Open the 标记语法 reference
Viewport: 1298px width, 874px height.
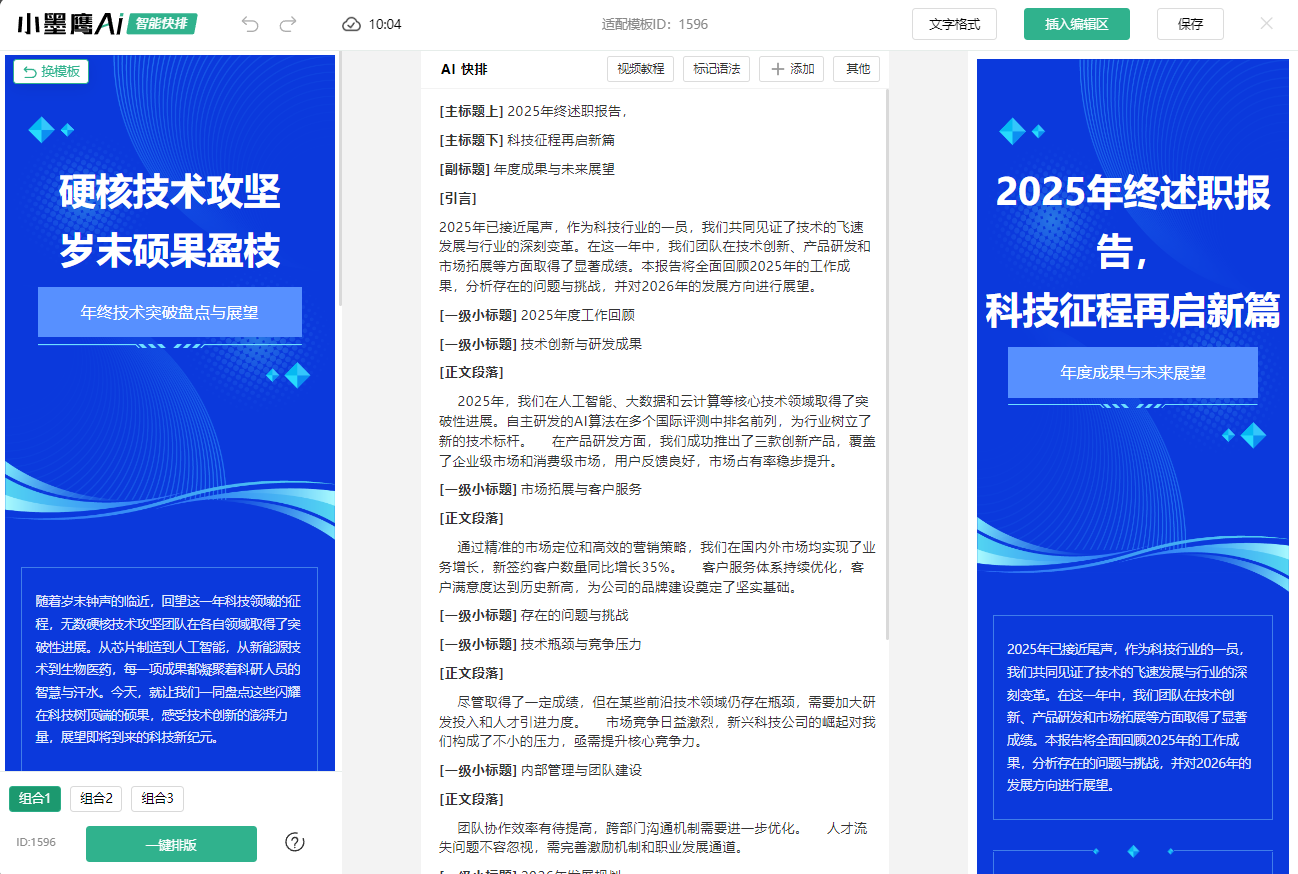tap(716, 69)
